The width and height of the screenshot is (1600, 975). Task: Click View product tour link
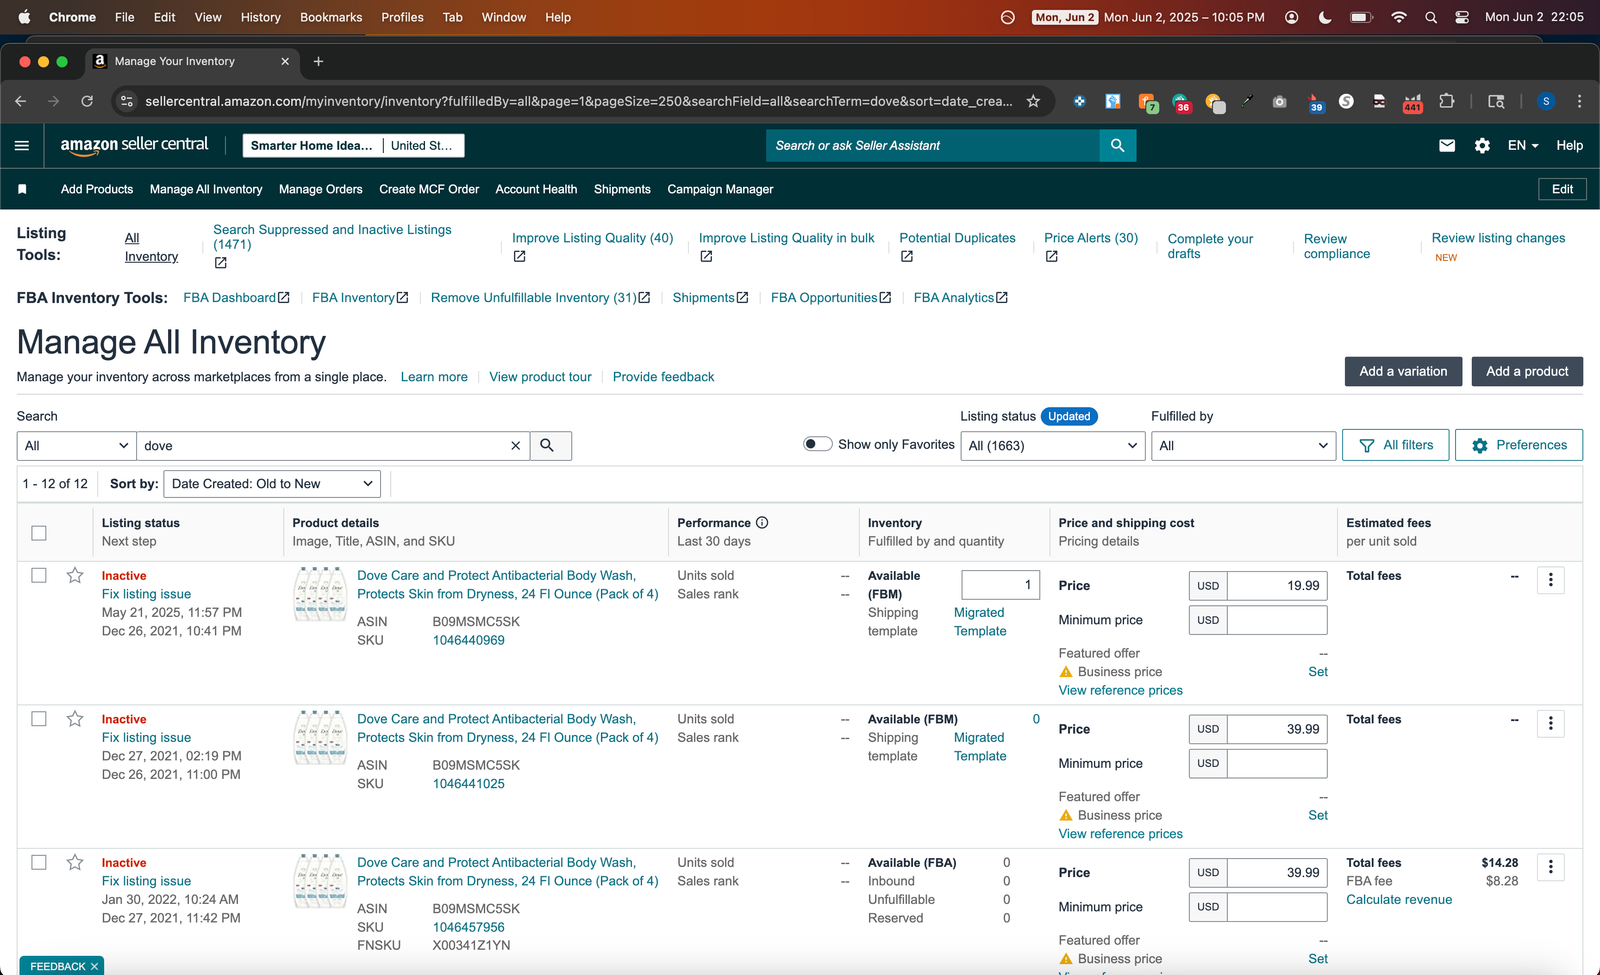[540, 377]
